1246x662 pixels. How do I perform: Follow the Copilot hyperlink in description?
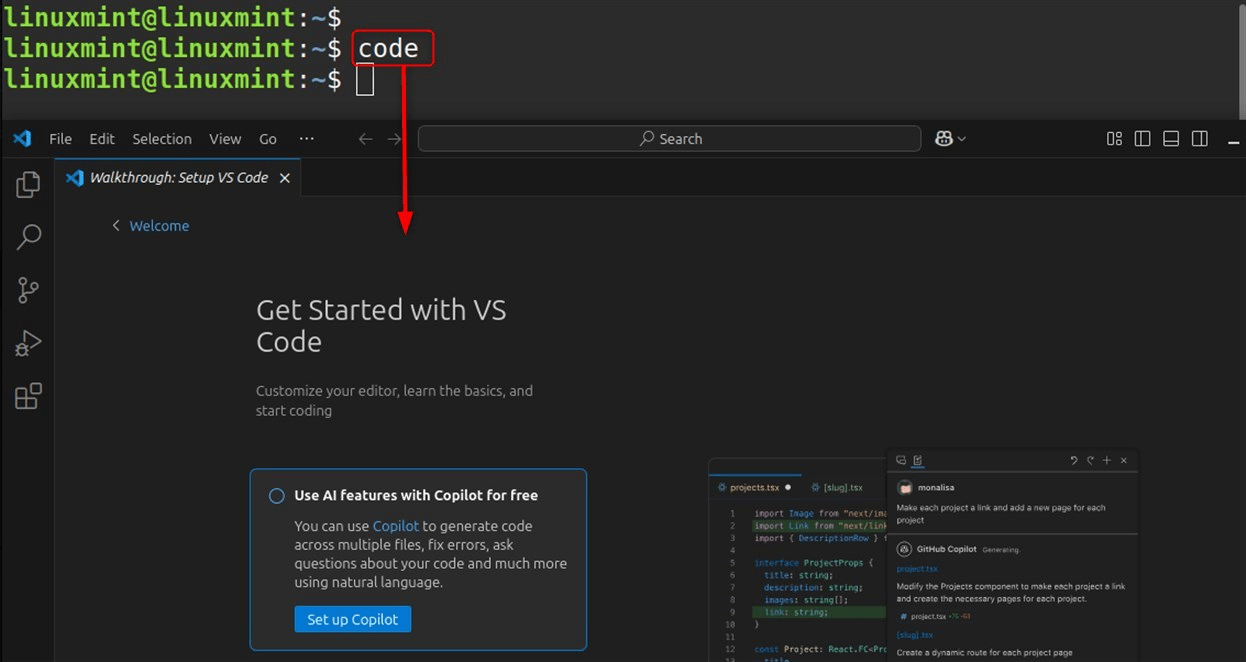[395, 526]
